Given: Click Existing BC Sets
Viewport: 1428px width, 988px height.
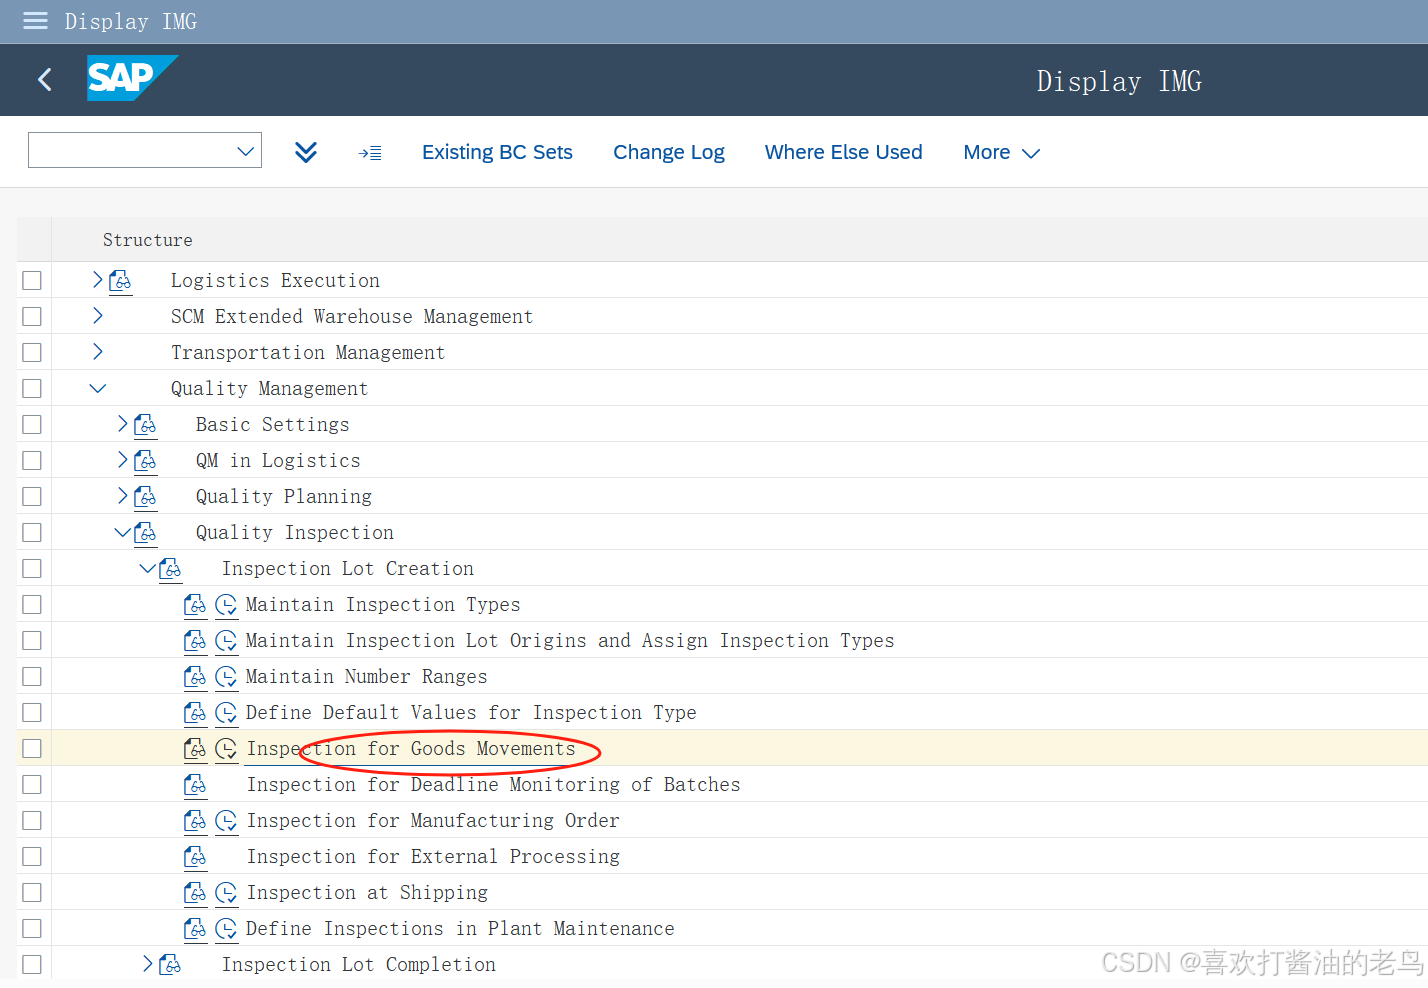Looking at the screenshot, I should click(x=497, y=153).
